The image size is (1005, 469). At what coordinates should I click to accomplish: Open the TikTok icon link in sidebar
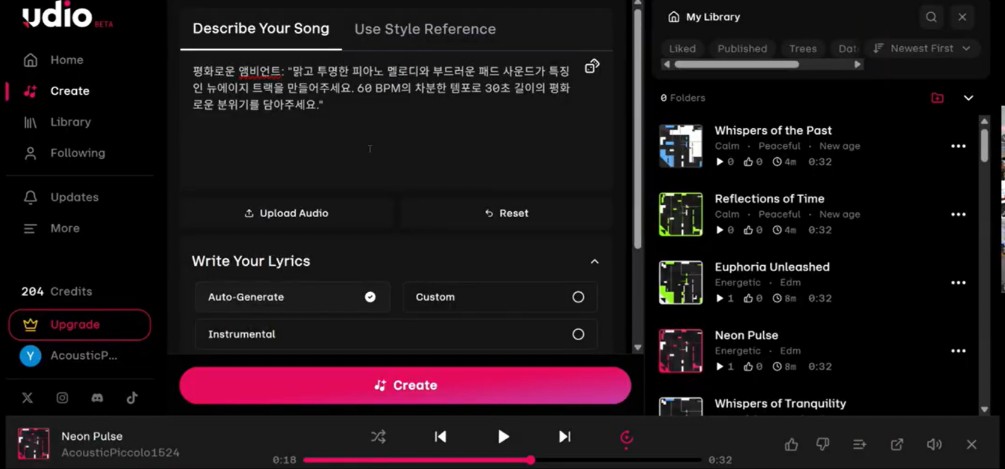[132, 398]
